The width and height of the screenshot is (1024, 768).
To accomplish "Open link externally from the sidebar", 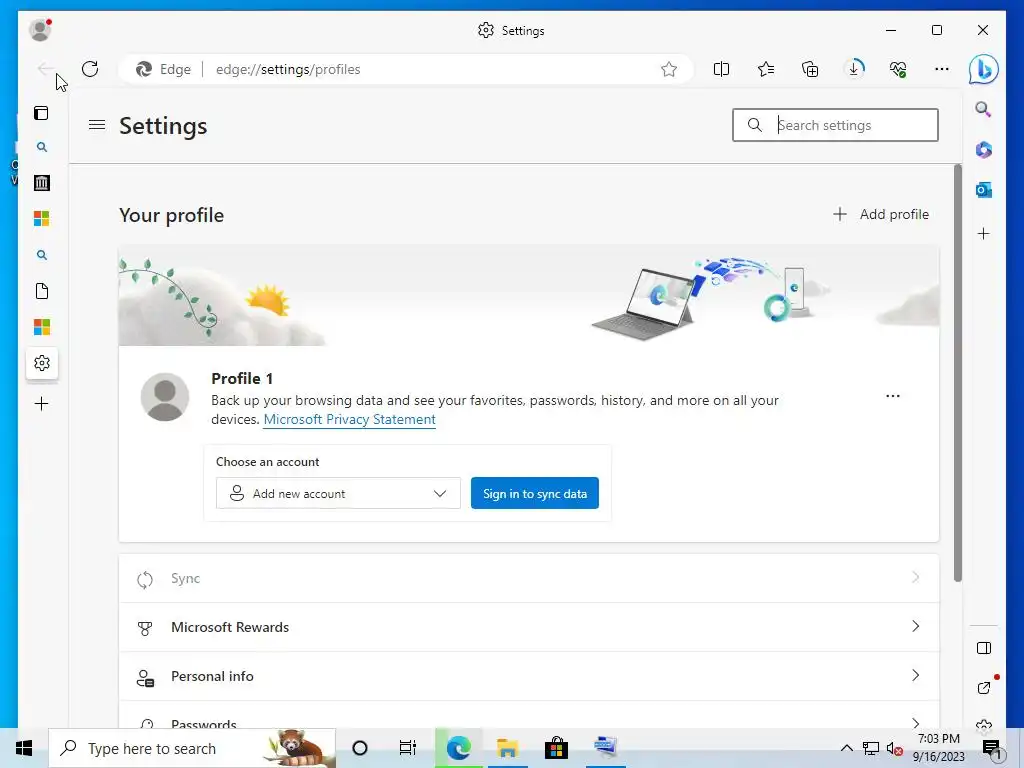I will coord(984,688).
